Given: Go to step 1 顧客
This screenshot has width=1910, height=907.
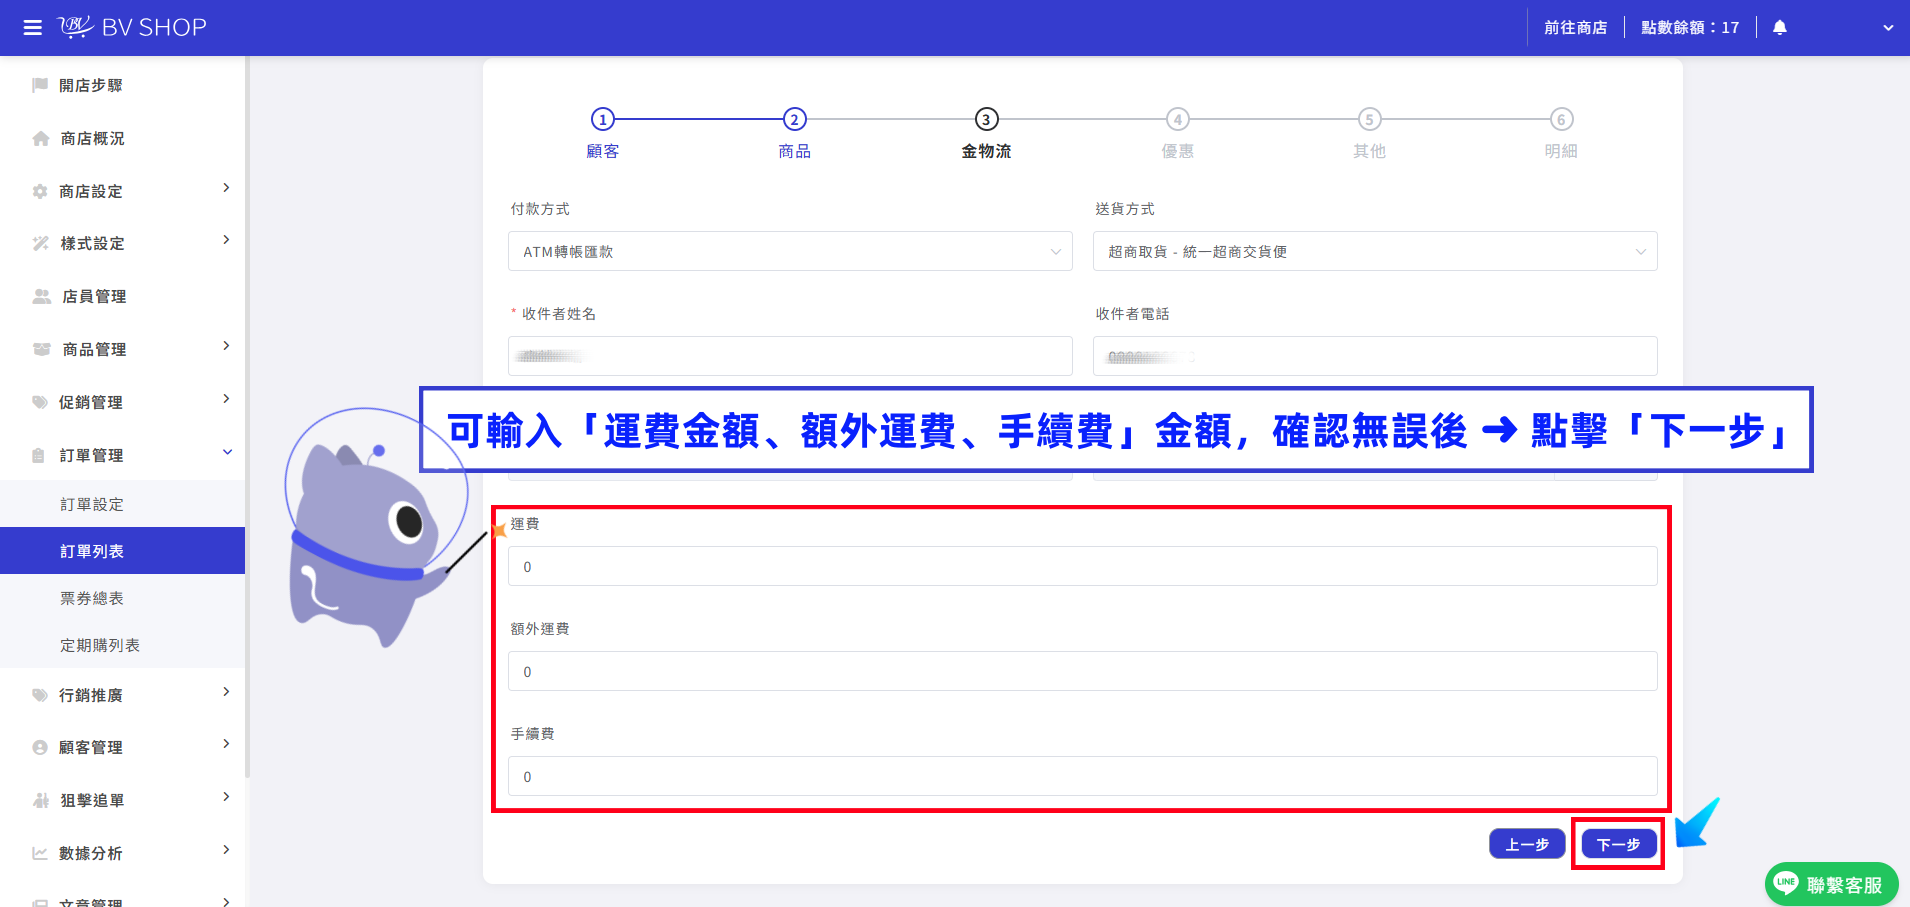Looking at the screenshot, I should [602, 133].
